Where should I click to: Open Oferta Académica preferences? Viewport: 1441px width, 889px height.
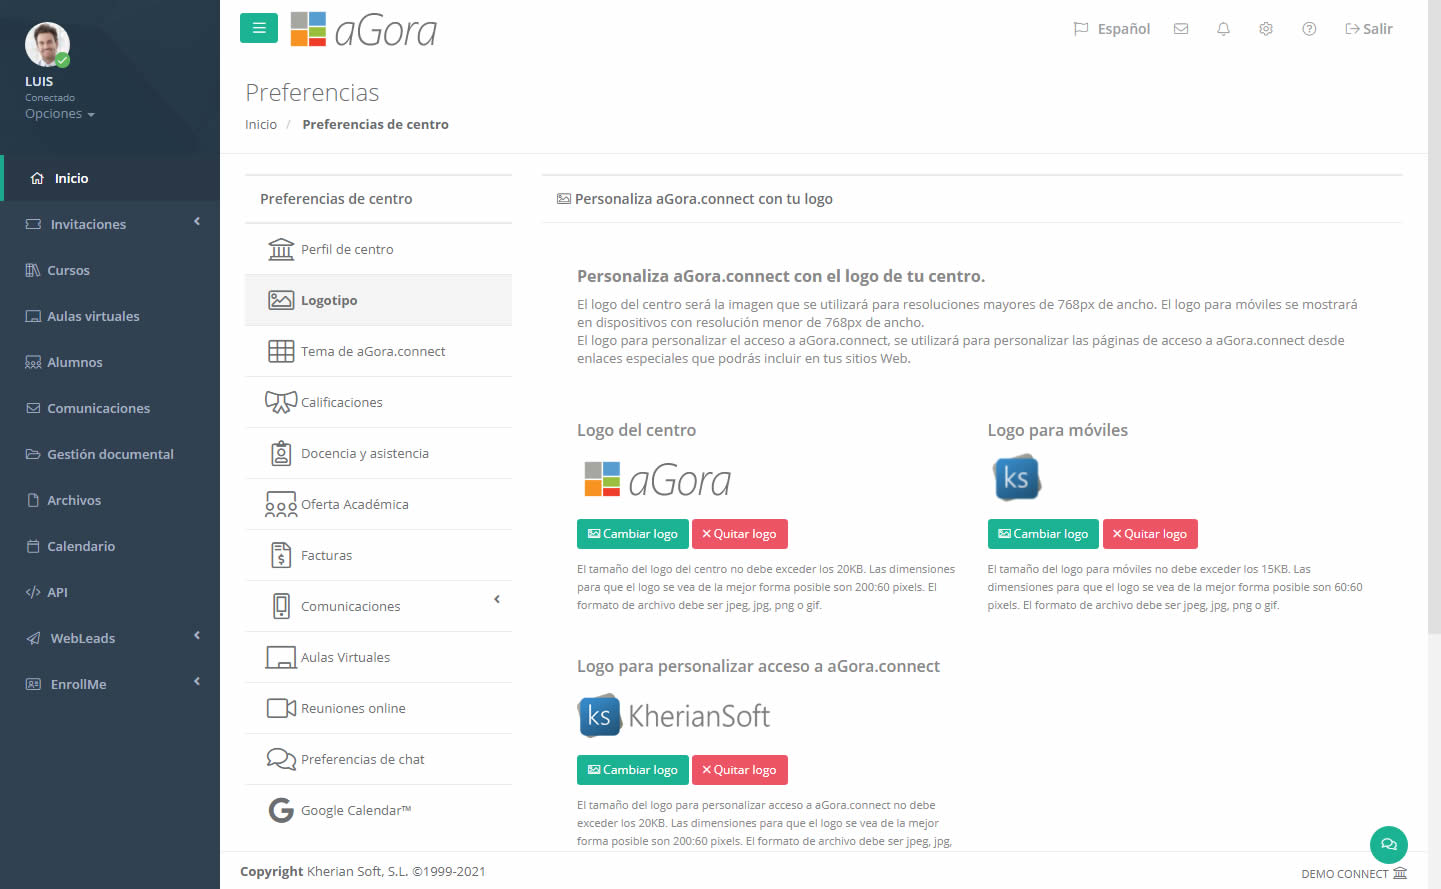tap(378, 504)
